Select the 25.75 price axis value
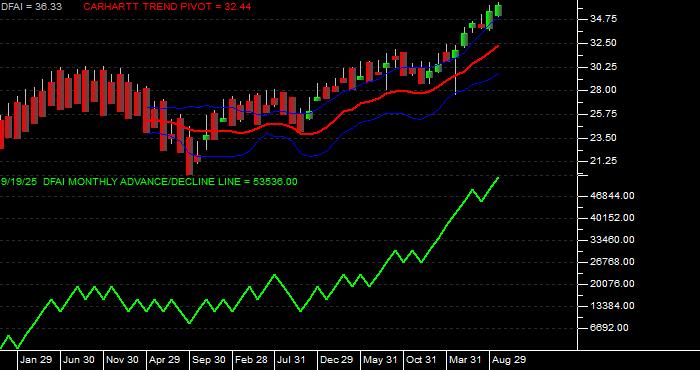This screenshot has height=370, width=700. [604, 114]
